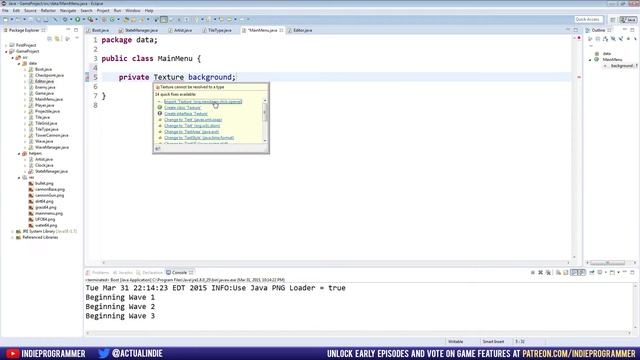
Task: Open the Source menu
Action: tap(30, 11)
